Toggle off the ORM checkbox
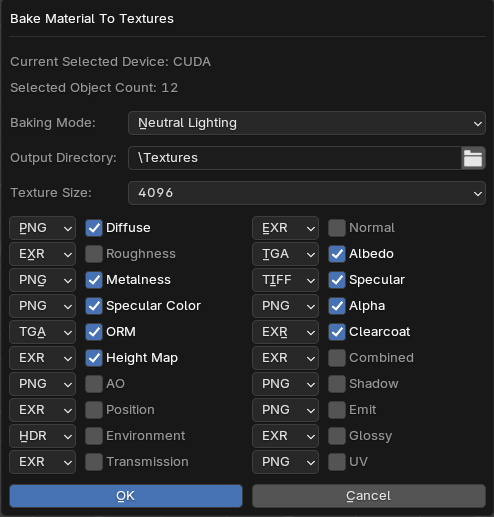The image size is (494, 517). coord(94,332)
